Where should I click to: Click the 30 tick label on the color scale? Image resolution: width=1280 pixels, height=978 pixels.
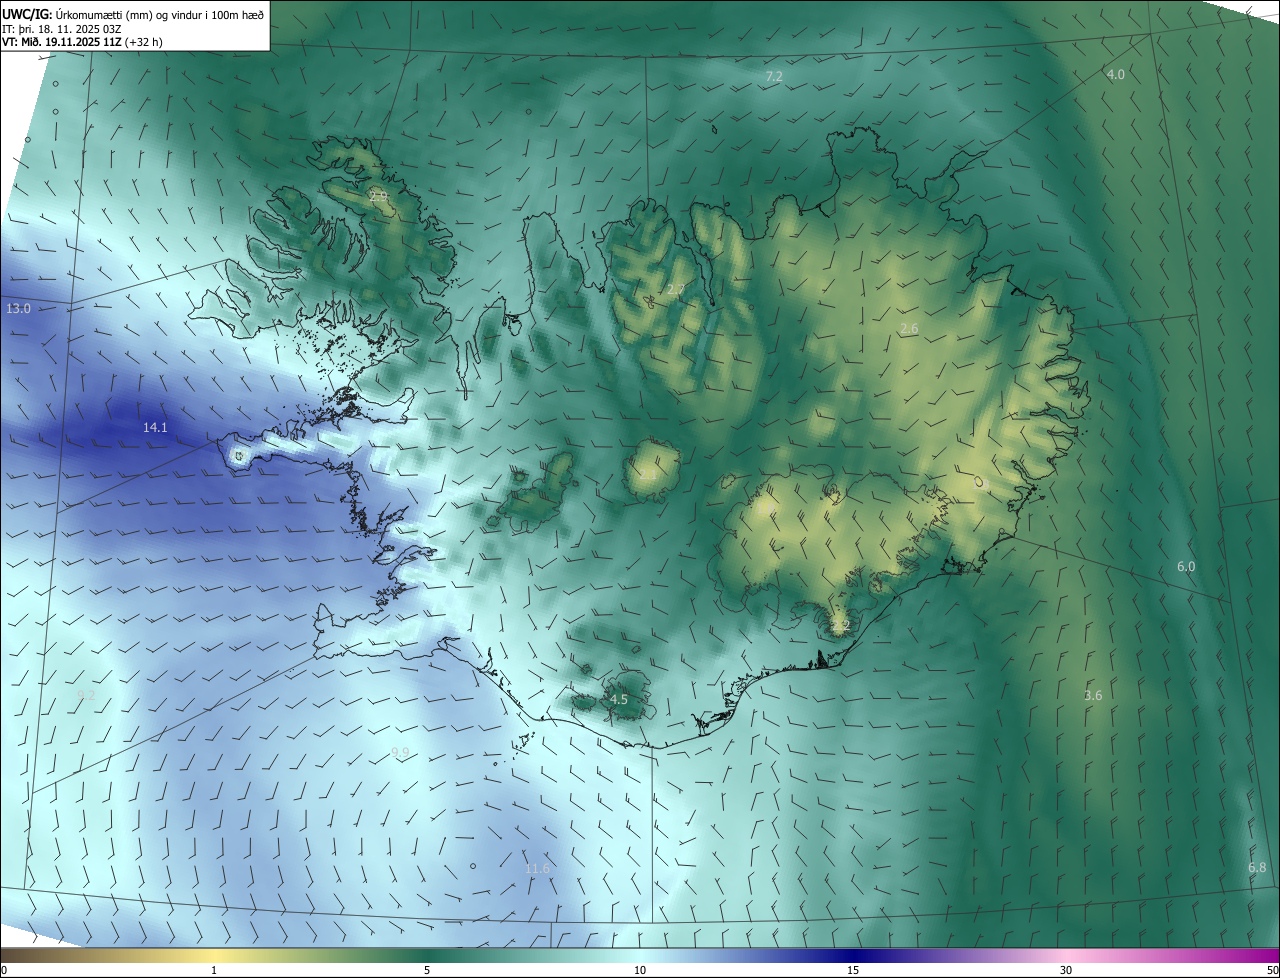[x=1066, y=970]
